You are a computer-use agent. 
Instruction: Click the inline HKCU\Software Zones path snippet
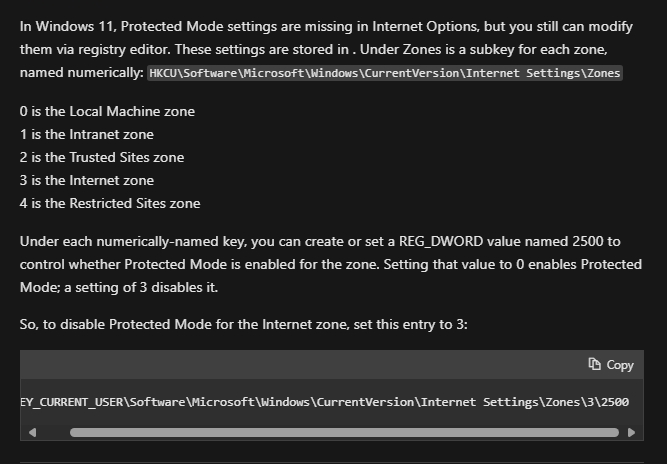[385, 73]
